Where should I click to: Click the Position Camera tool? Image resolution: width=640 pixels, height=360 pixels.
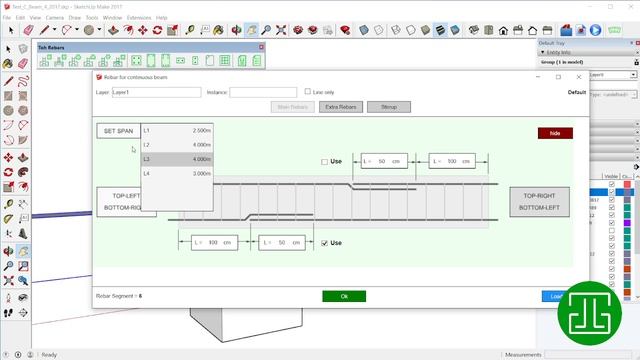click(8, 298)
